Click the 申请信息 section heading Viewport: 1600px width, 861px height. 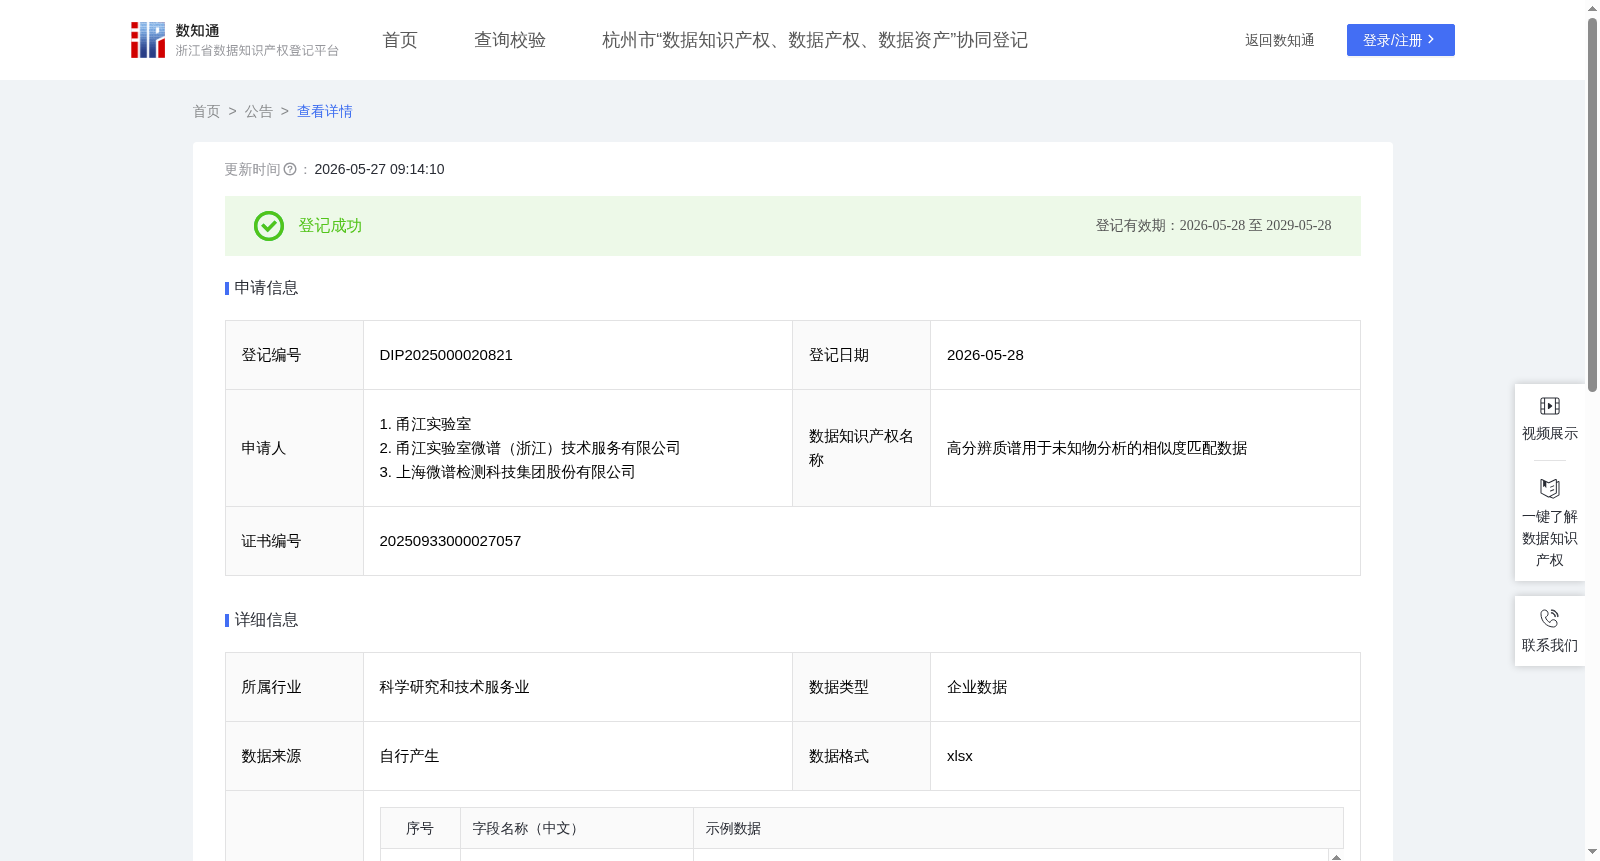pyautogui.click(x=266, y=288)
